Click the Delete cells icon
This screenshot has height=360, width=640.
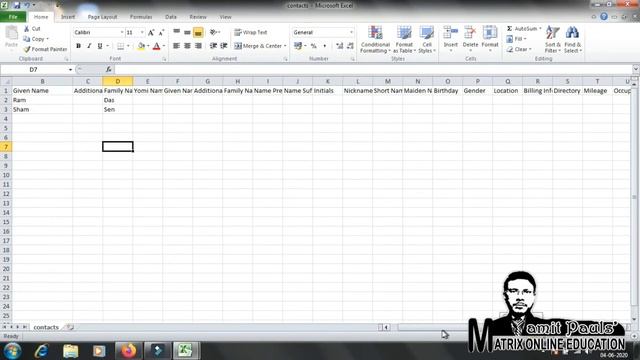coord(470,33)
